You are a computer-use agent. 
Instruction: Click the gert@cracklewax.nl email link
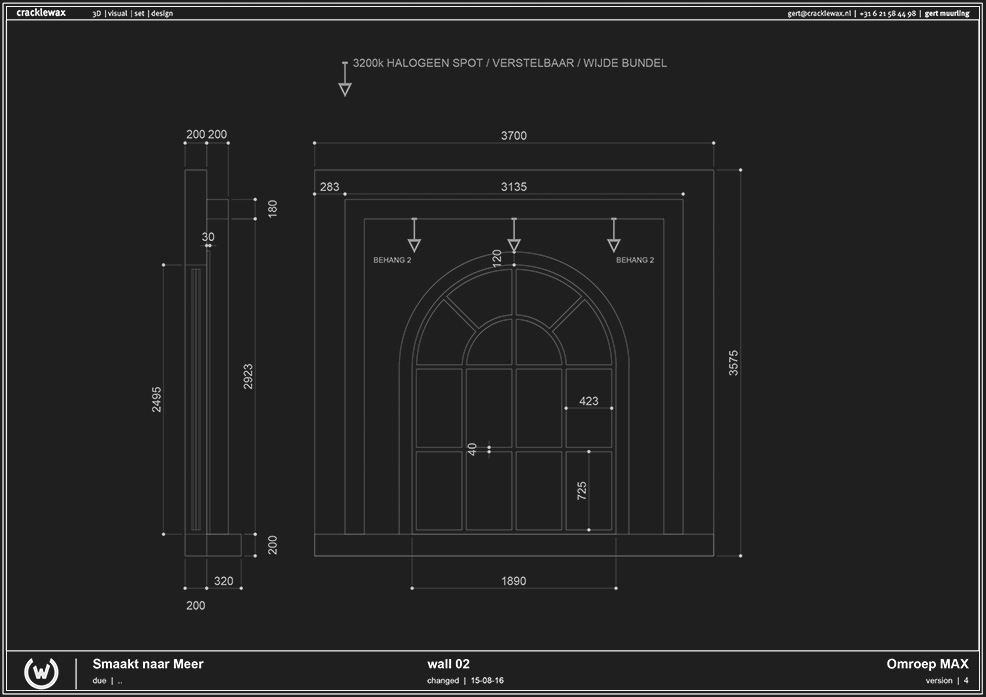click(818, 13)
